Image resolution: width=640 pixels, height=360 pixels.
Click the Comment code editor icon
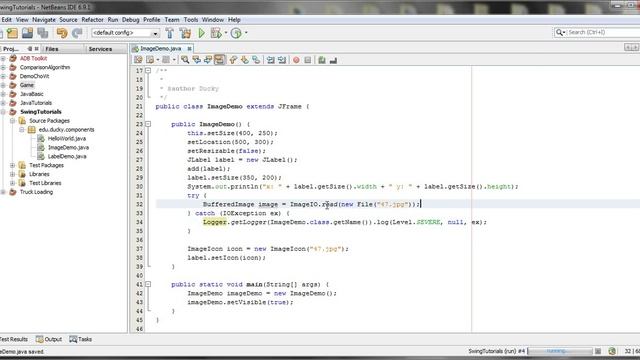coord(322,60)
